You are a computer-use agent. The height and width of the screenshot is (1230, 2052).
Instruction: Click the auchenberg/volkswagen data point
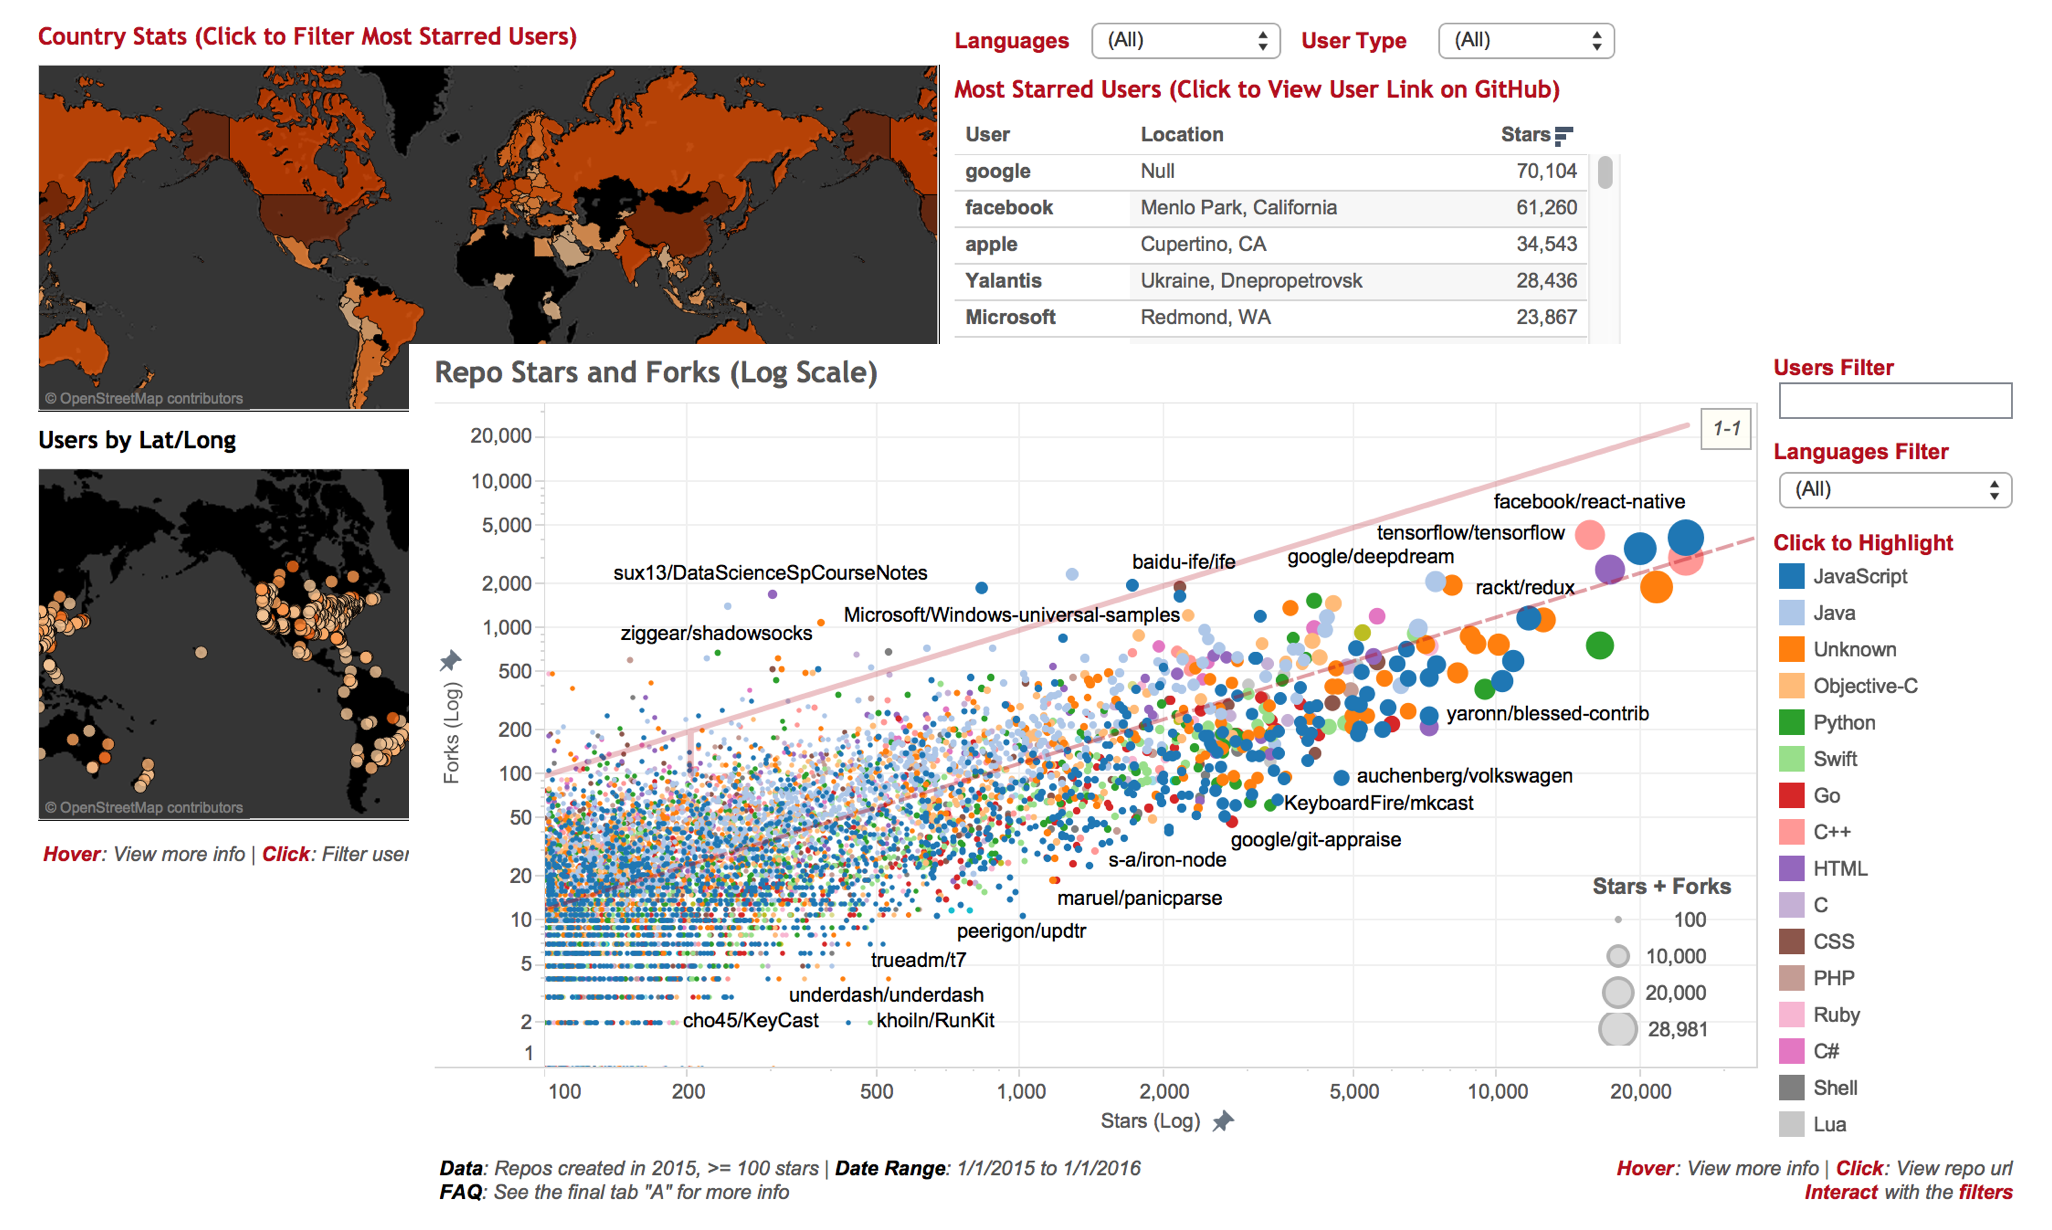click(x=1341, y=777)
